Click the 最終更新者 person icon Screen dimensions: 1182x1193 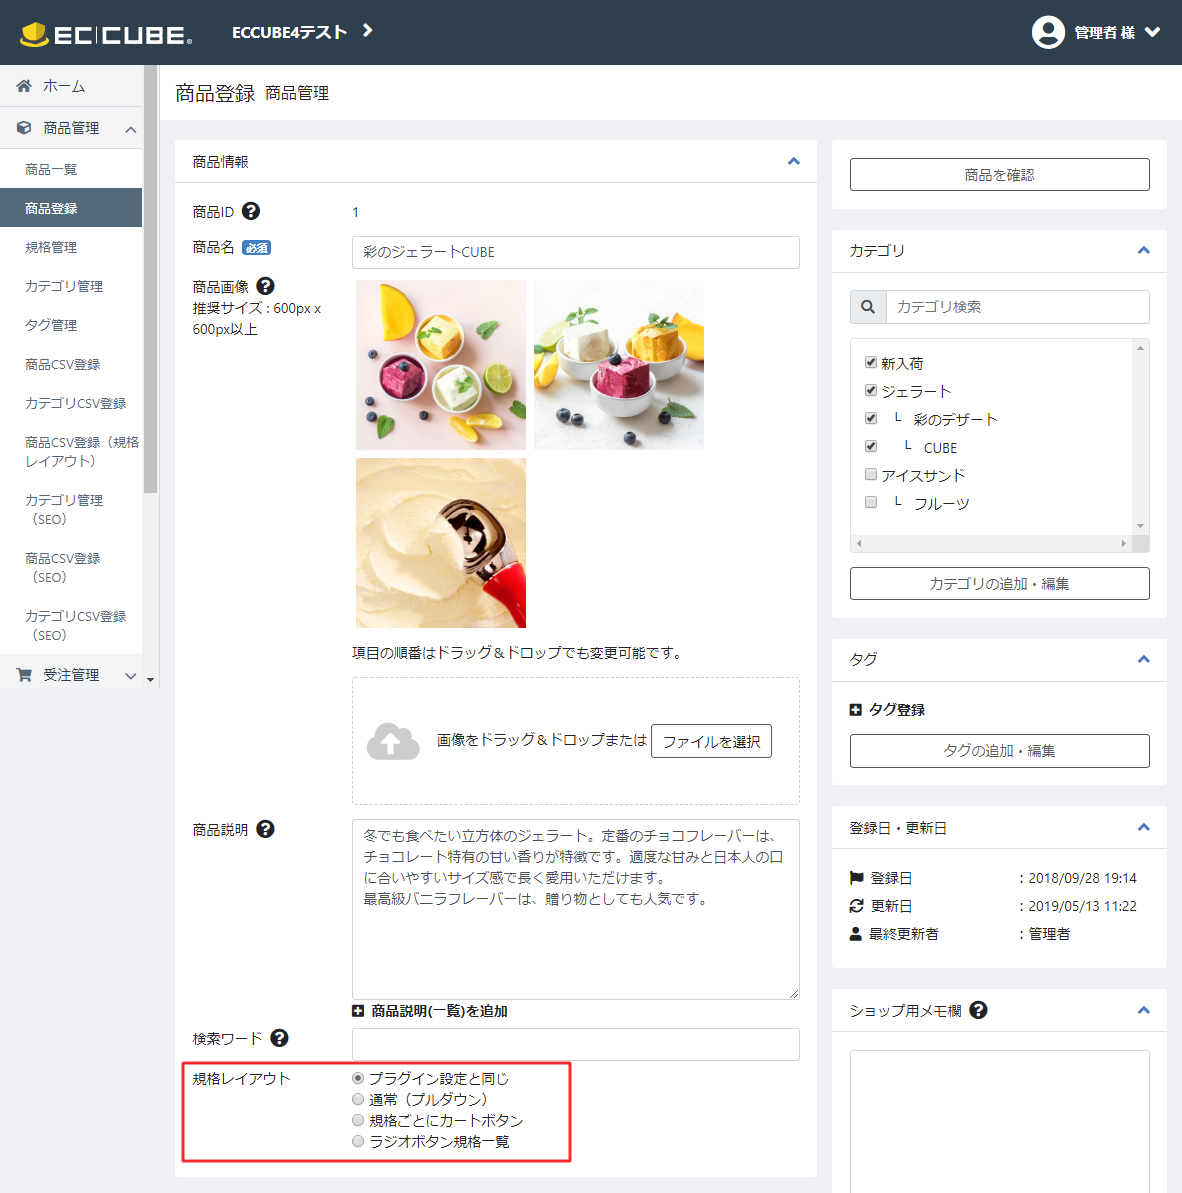point(856,934)
